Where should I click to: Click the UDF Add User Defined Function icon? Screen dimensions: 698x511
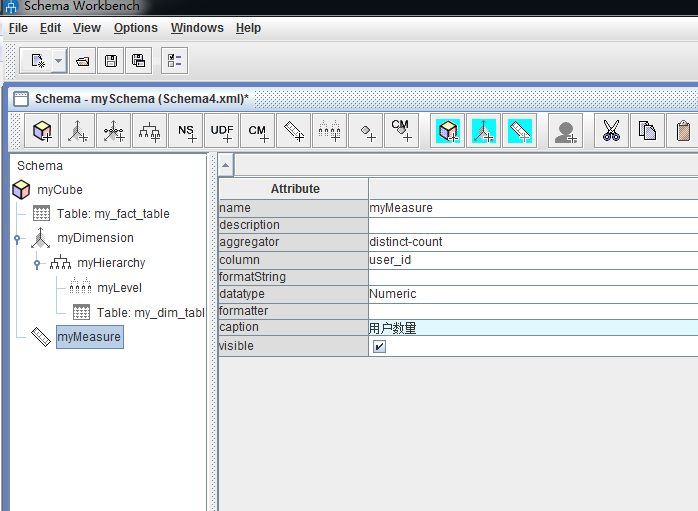tap(222, 131)
